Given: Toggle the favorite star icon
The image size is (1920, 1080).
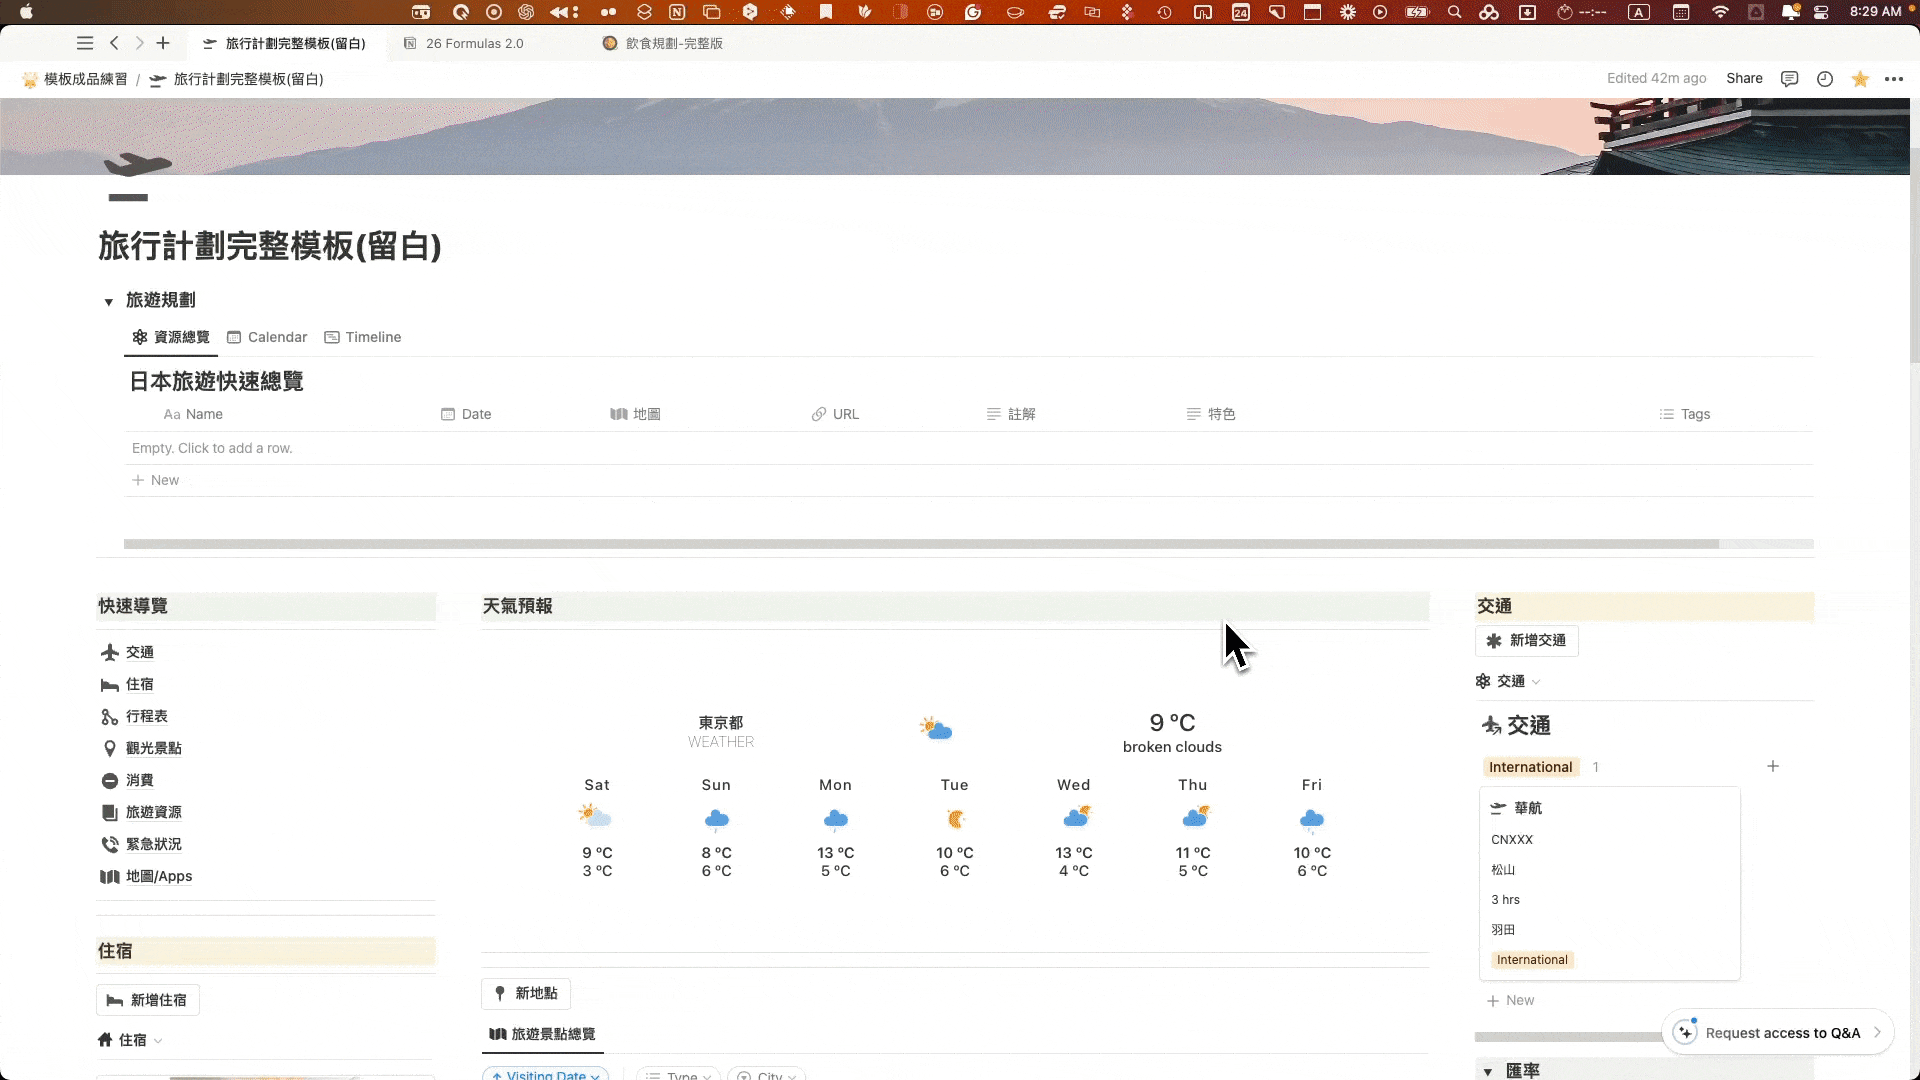Looking at the screenshot, I should (x=1860, y=79).
